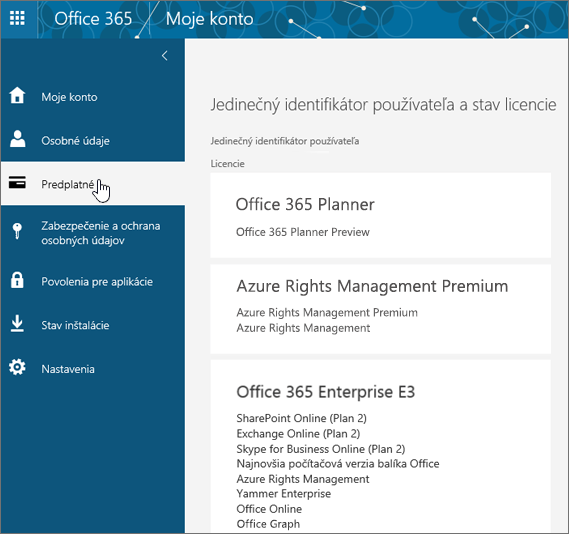Click Moje konto in the top header
Image resolution: width=569 pixels, height=534 pixels.
tap(209, 19)
